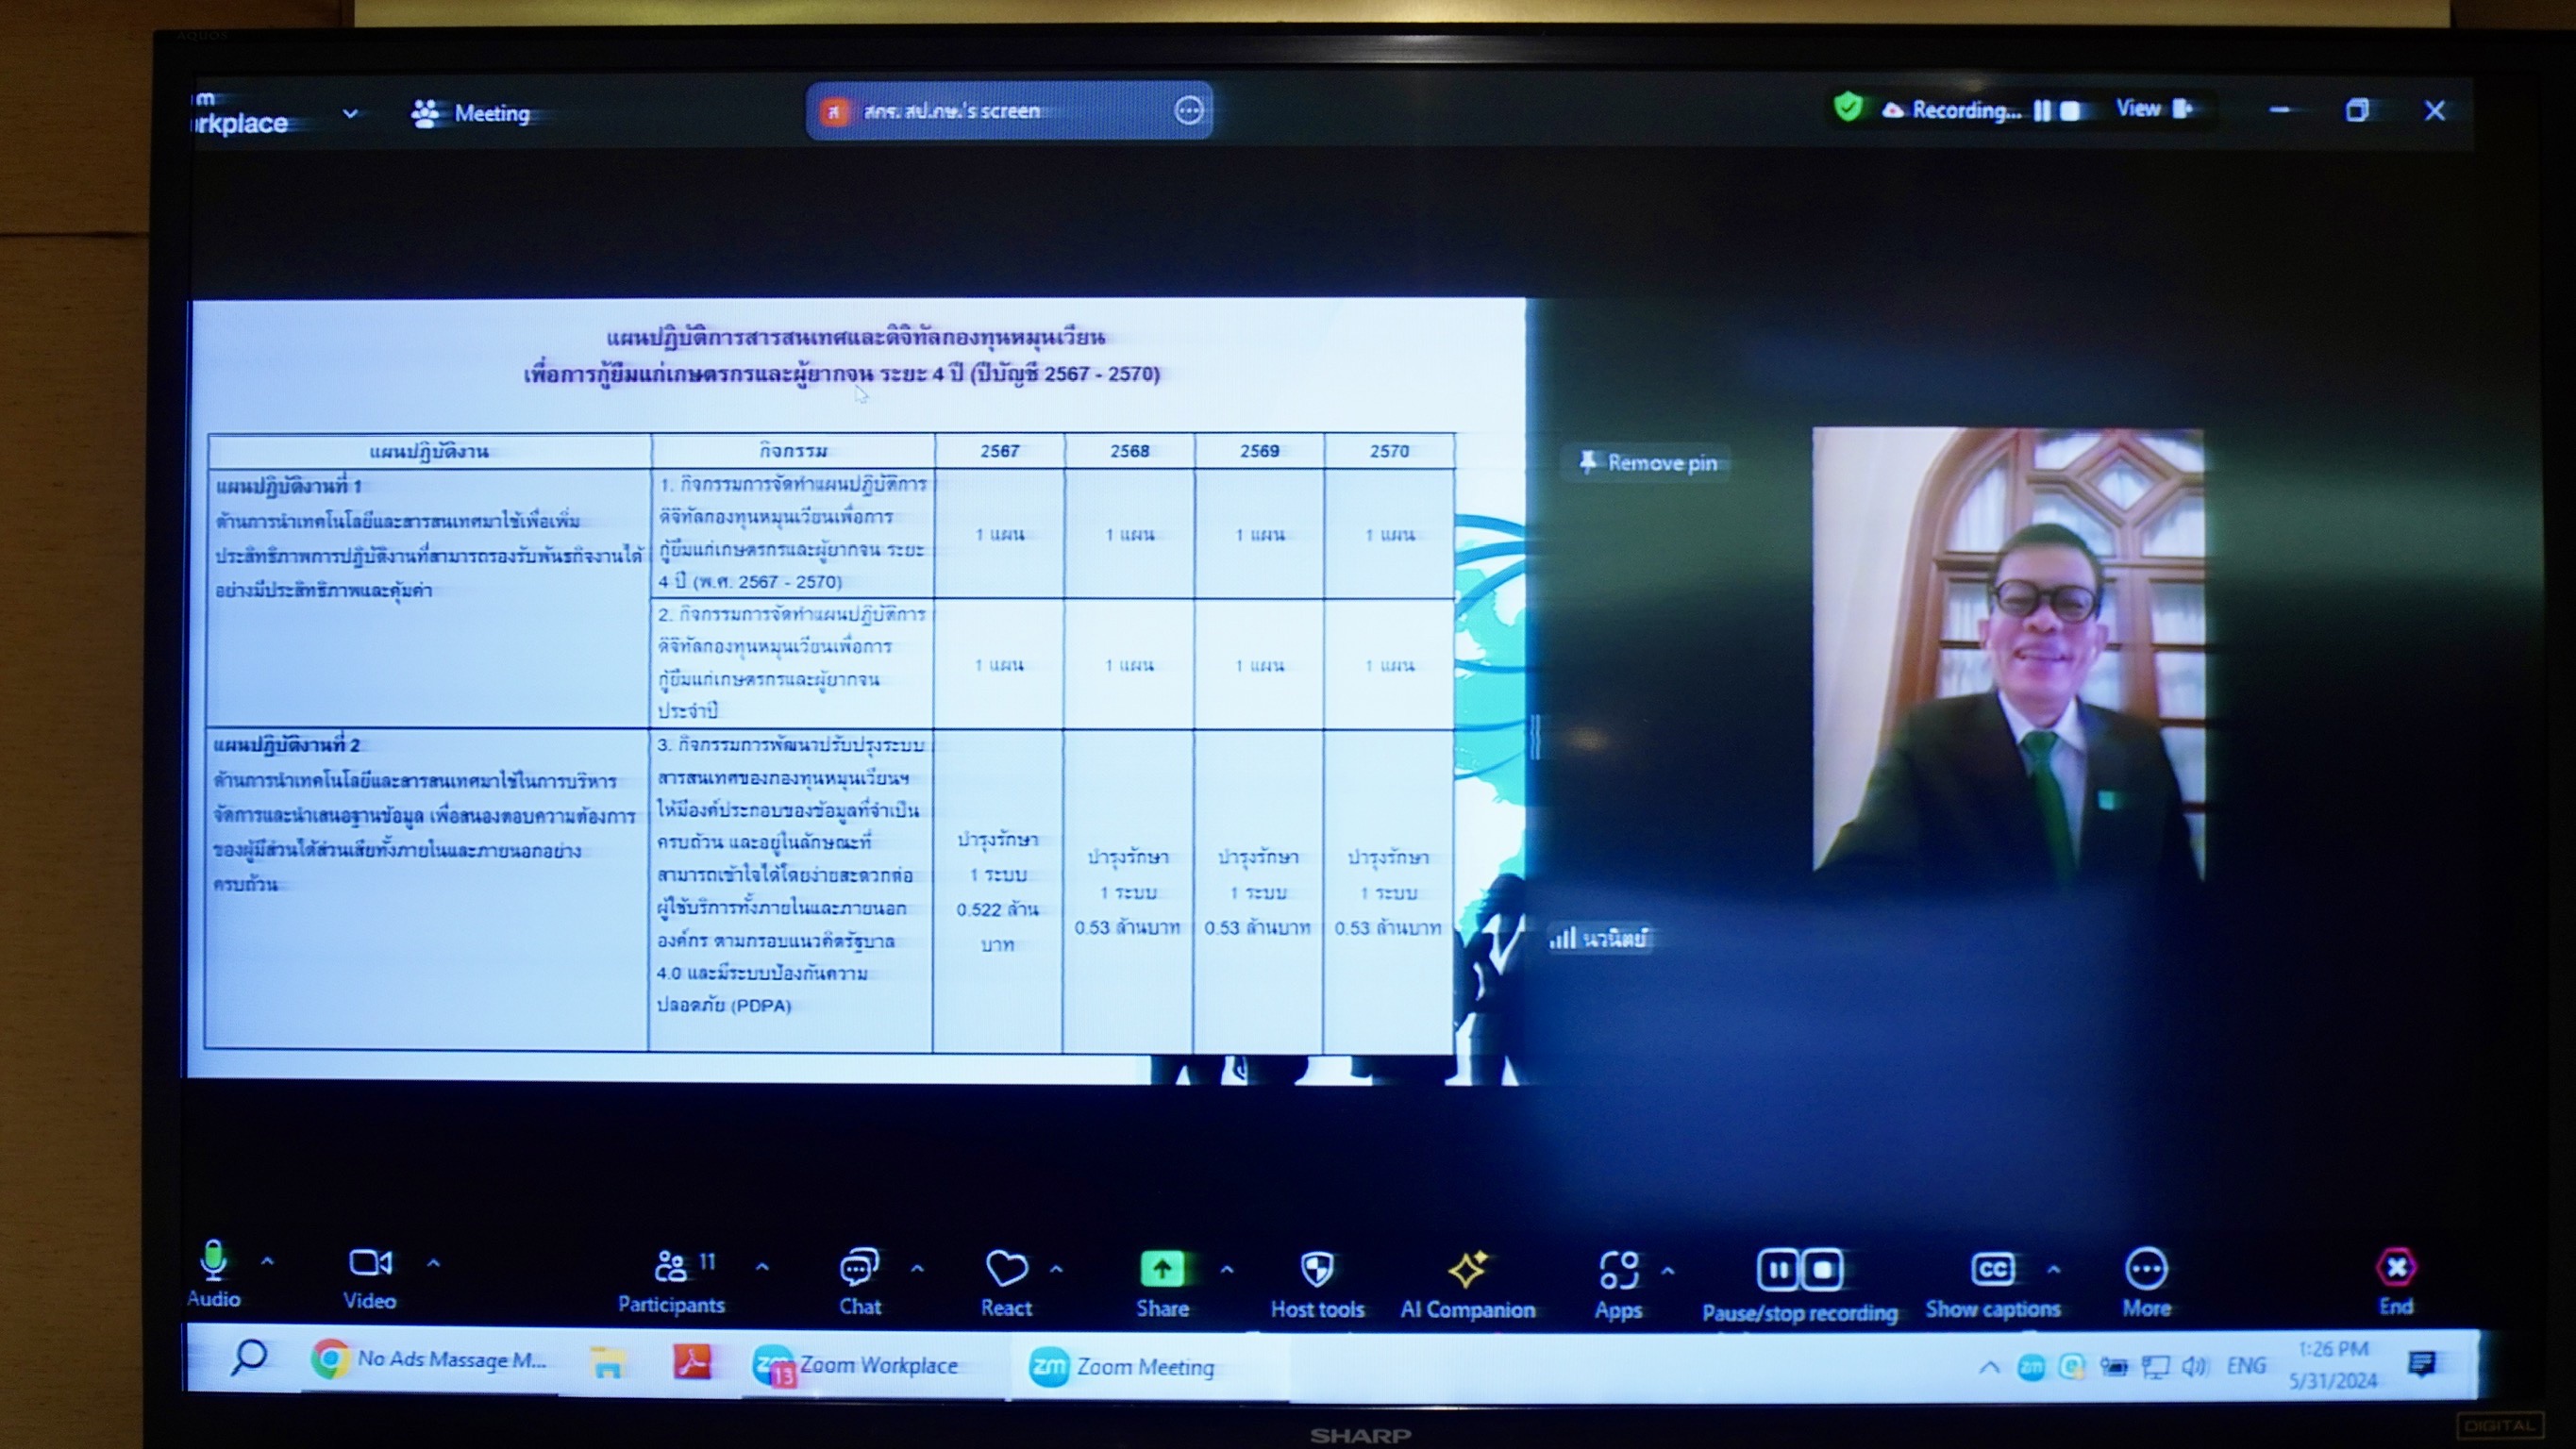Screen dimensions: 2576x1449
Task: Click the green encryption shield icon
Action: pyautogui.click(x=1848, y=107)
